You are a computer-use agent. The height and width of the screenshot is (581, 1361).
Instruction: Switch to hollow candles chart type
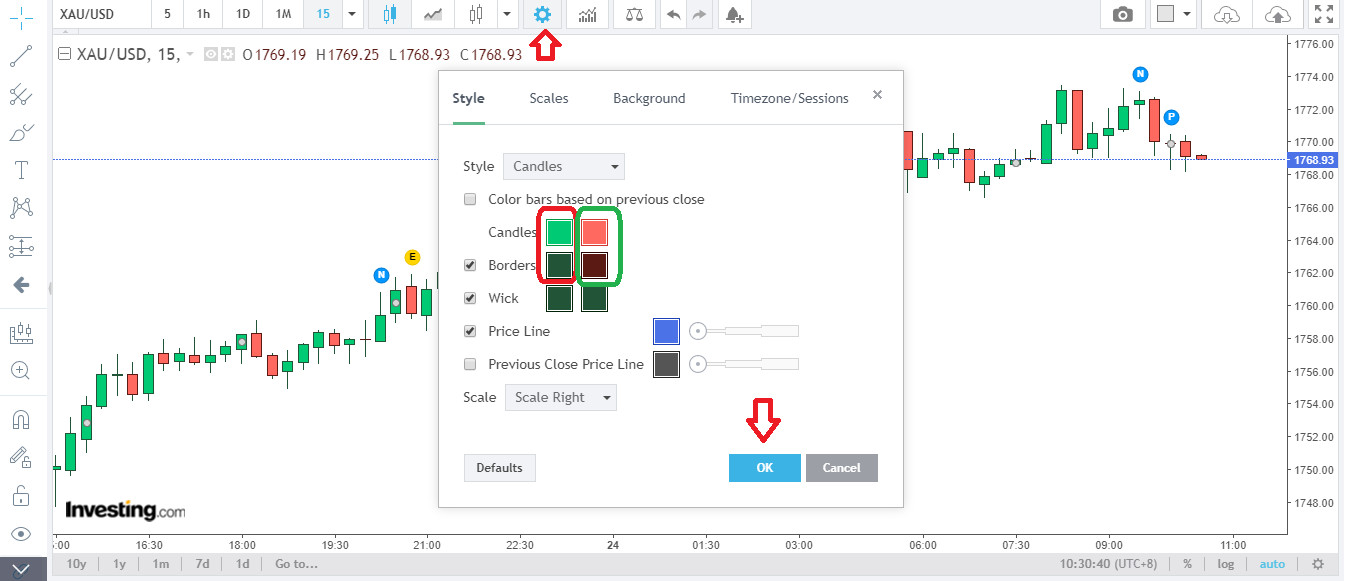point(475,14)
